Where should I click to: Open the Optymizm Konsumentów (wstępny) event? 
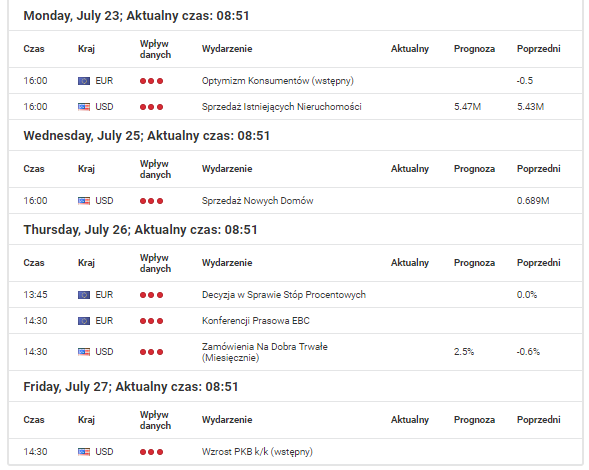(x=278, y=81)
